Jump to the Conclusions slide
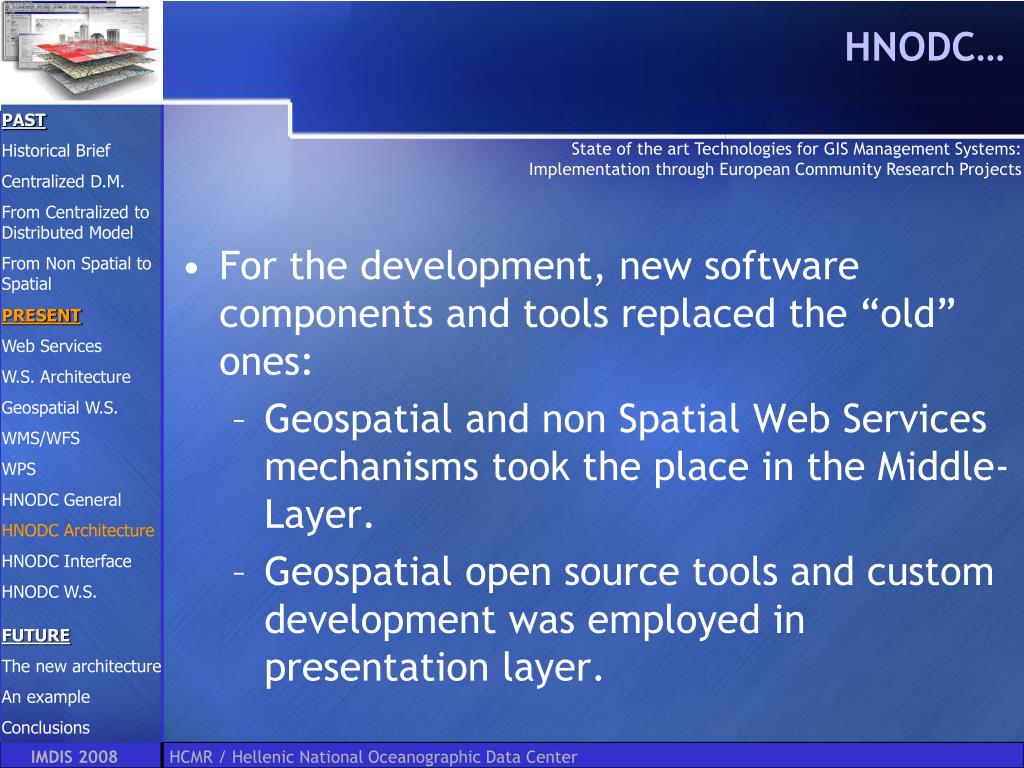Image resolution: width=1024 pixels, height=768 pixels. tap(46, 728)
